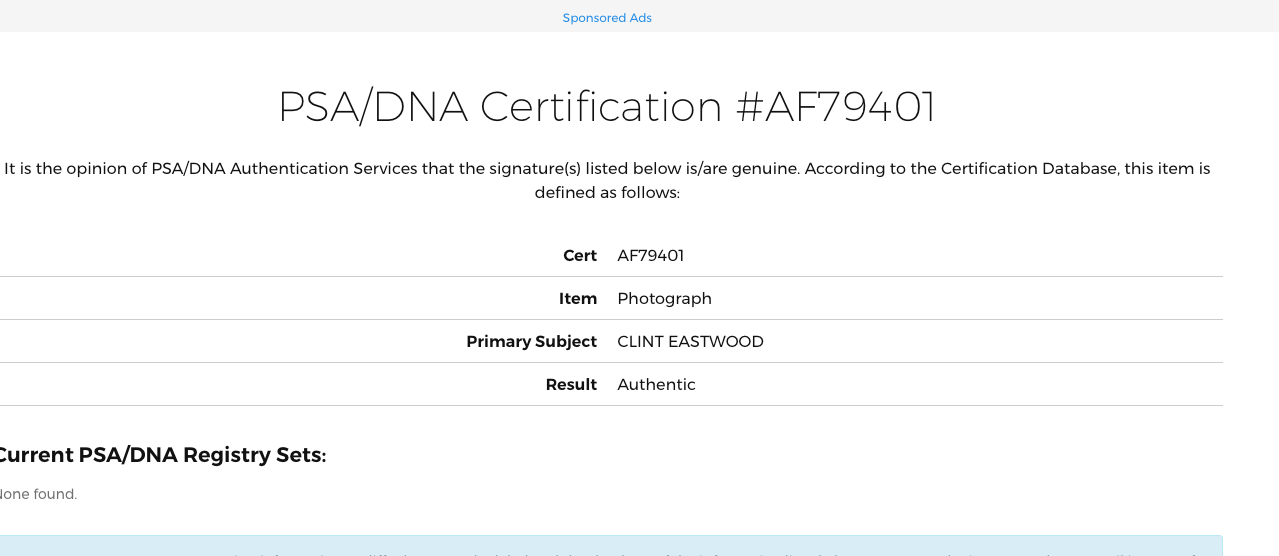Click the None found text

click(38, 494)
